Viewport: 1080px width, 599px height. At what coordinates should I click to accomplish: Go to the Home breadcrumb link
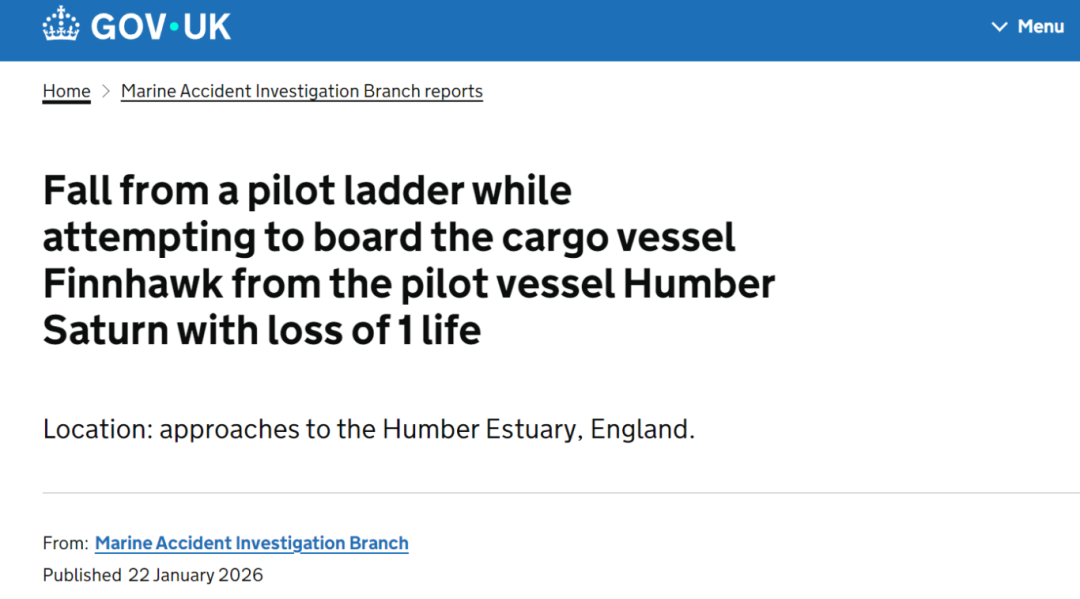coord(66,91)
